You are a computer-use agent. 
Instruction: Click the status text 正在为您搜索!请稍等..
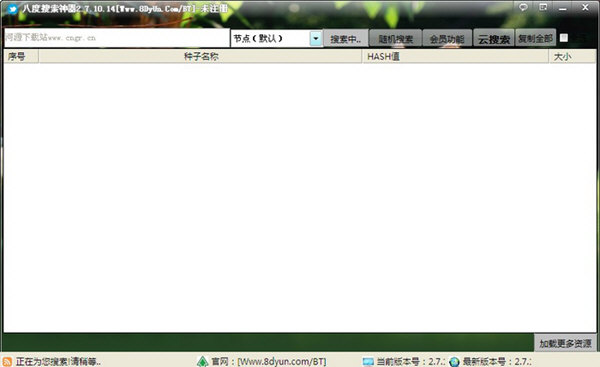point(58,361)
